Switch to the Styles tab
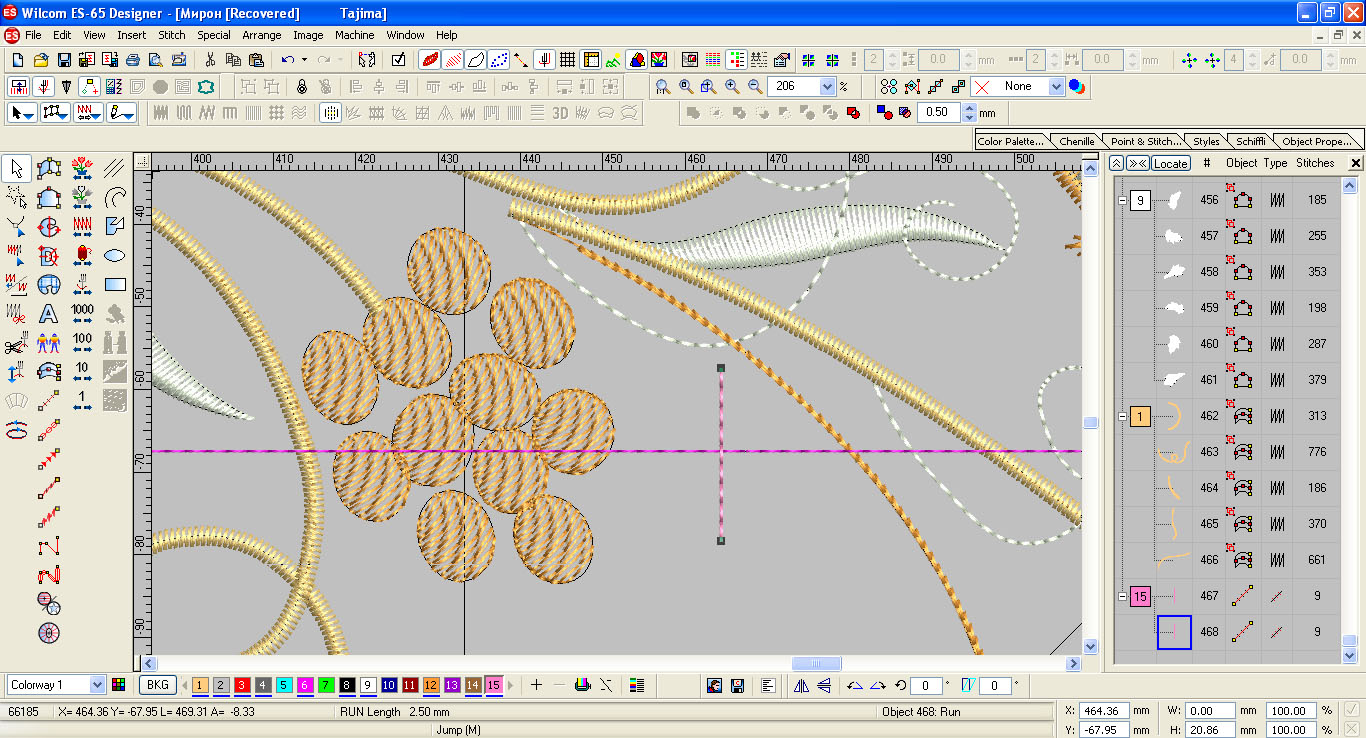The height and width of the screenshot is (738, 1366). (1206, 141)
